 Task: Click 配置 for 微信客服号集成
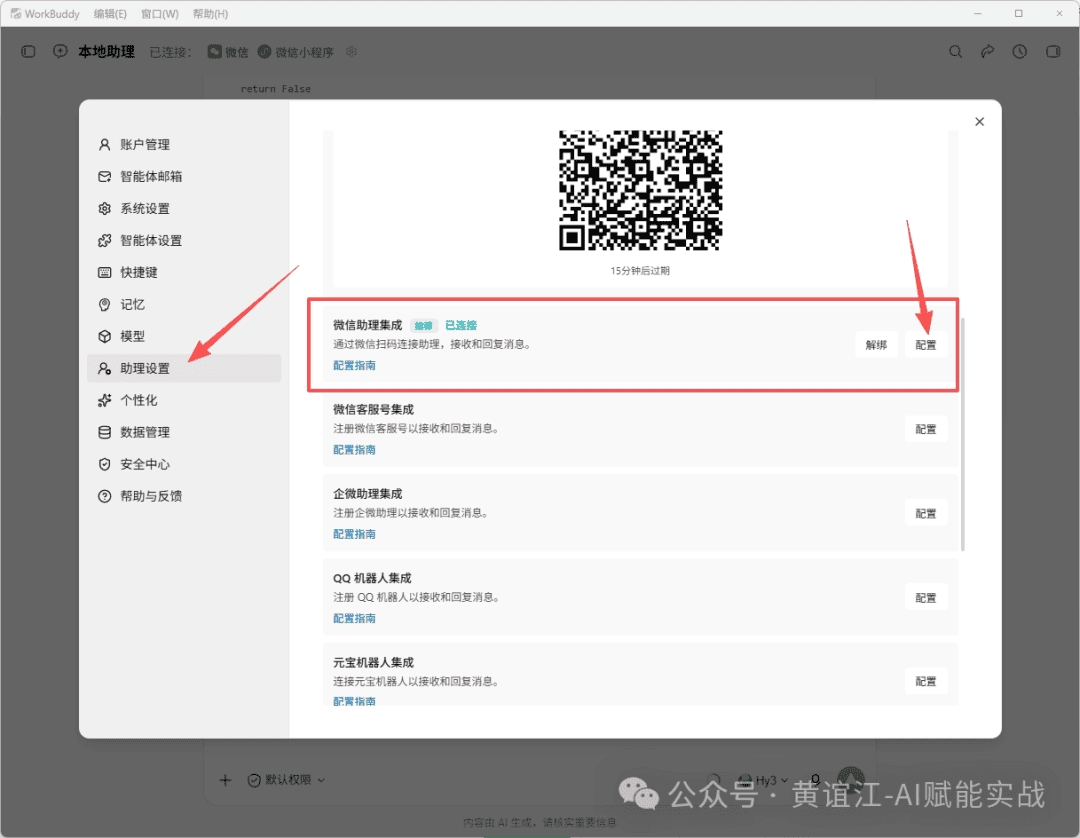(x=926, y=429)
